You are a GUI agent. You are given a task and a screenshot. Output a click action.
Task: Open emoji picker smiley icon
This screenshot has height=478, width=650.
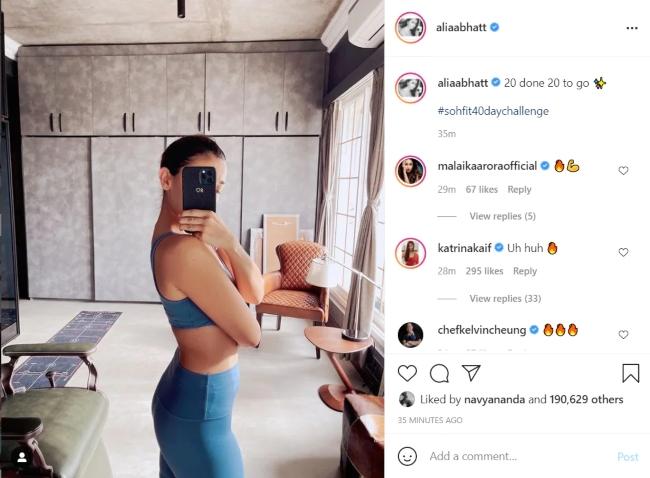click(407, 456)
